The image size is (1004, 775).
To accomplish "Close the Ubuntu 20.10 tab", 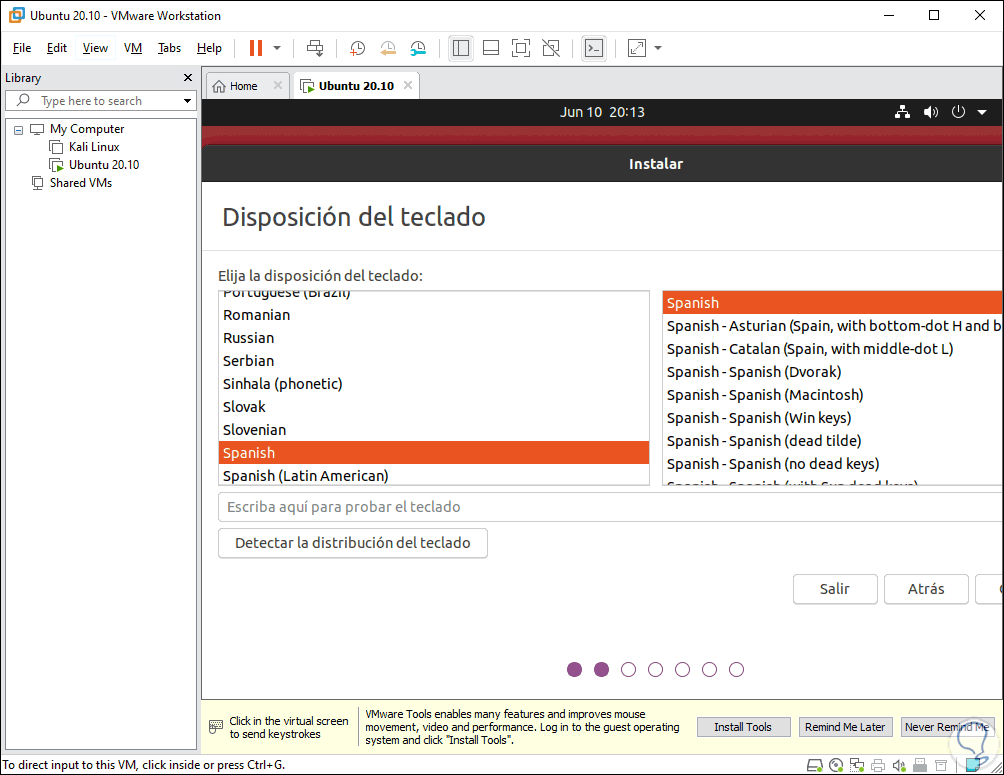I will (x=408, y=85).
